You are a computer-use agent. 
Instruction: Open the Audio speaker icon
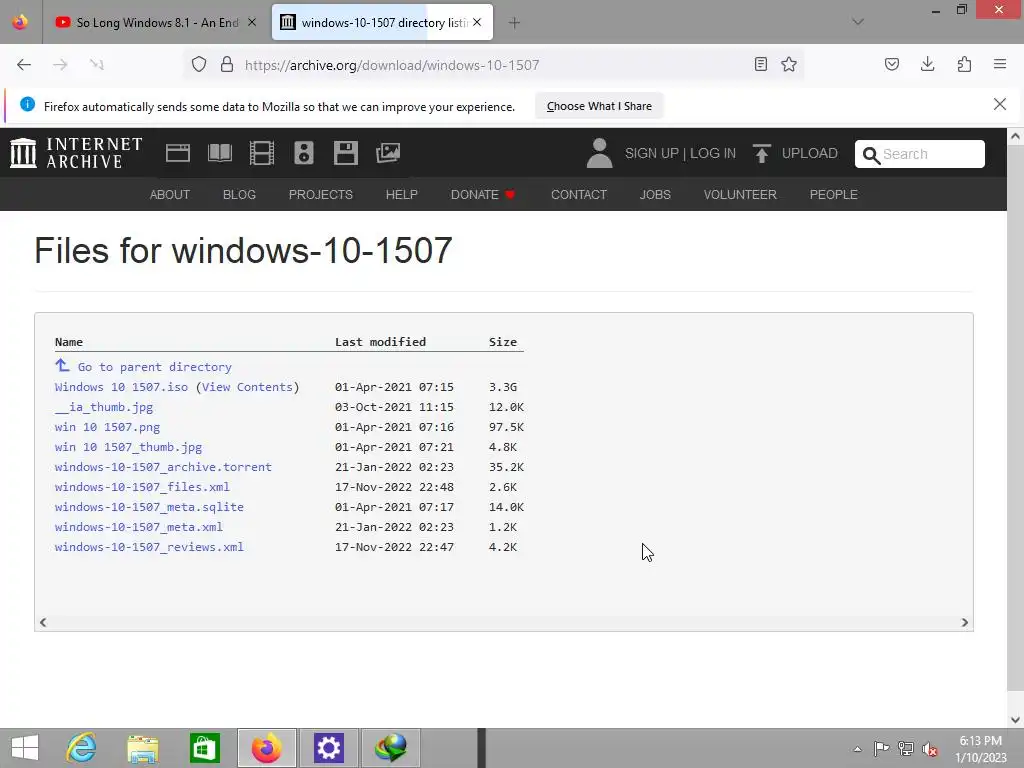[x=304, y=153]
